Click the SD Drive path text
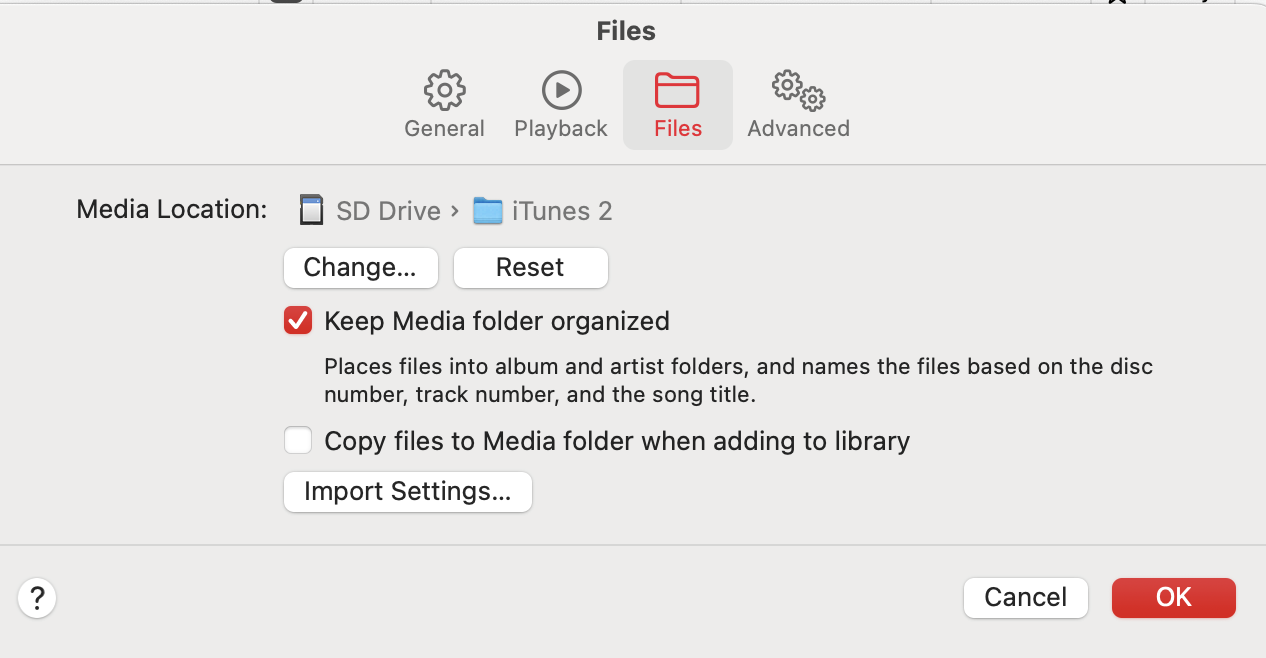1266x658 pixels. (x=388, y=211)
